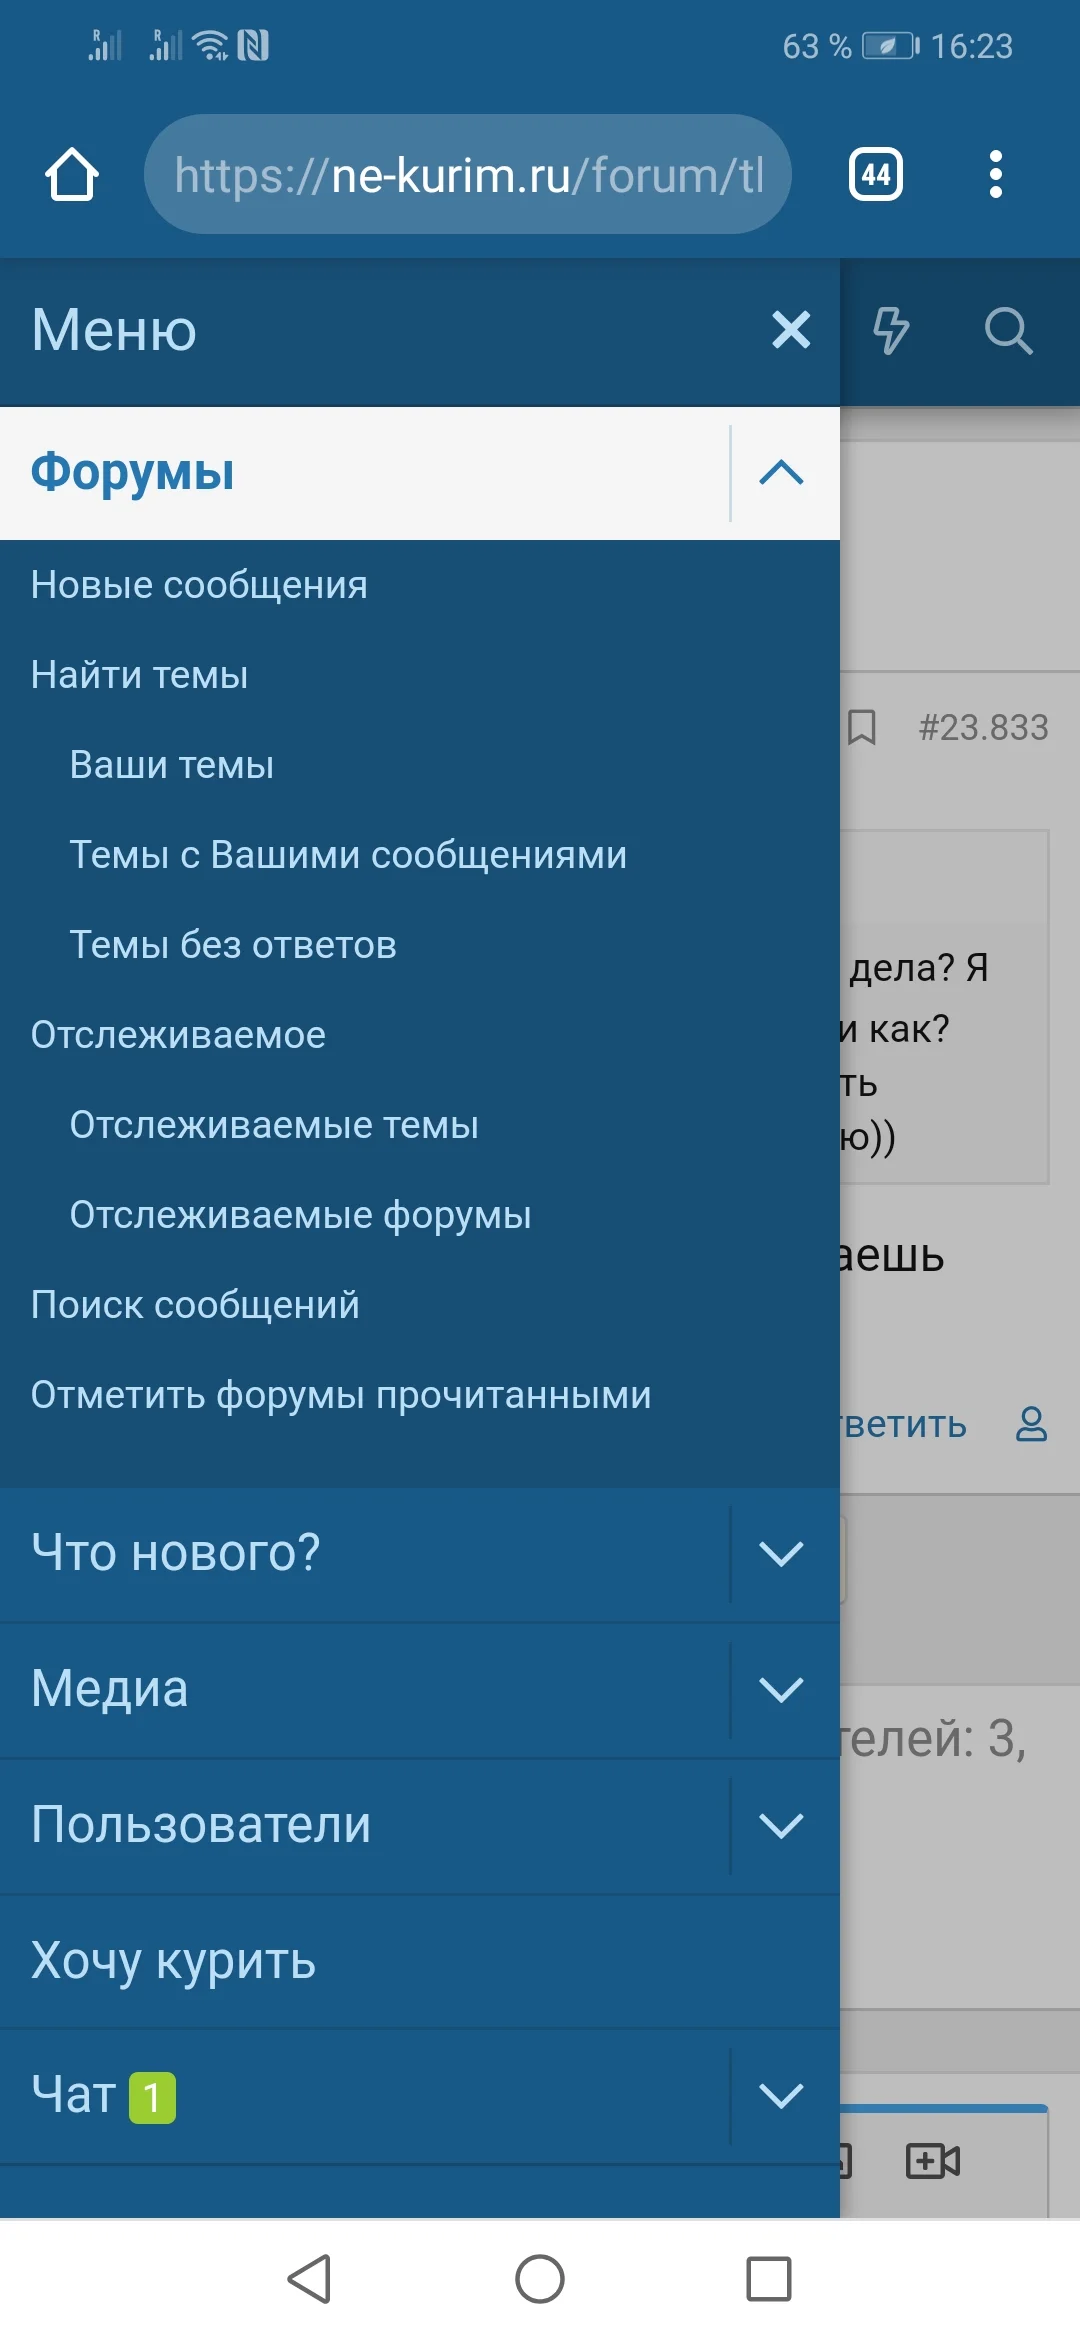Viewport: 1080px width, 2340px height.
Task: Open Новые сообщения
Action: pos(197,584)
